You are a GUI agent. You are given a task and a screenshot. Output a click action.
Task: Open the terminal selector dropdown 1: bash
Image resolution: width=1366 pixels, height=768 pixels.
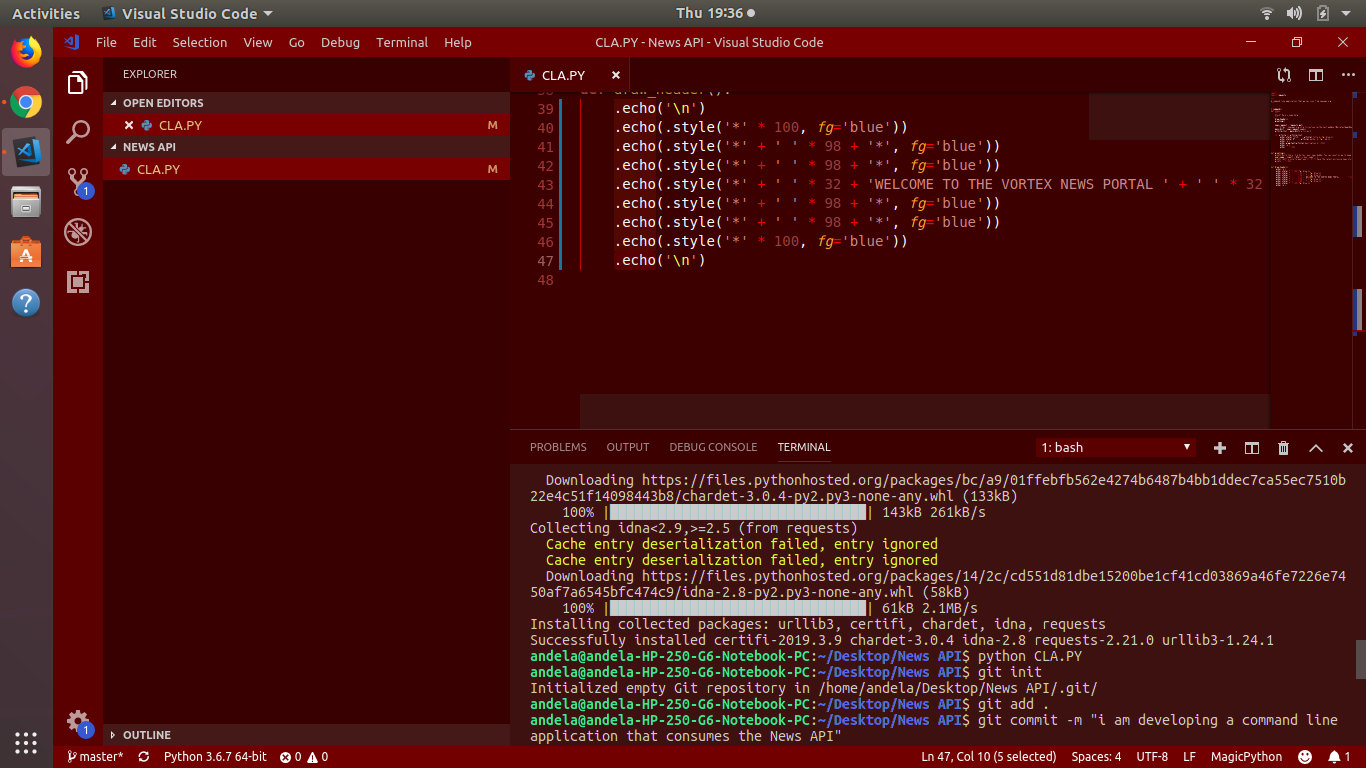[1116, 447]
